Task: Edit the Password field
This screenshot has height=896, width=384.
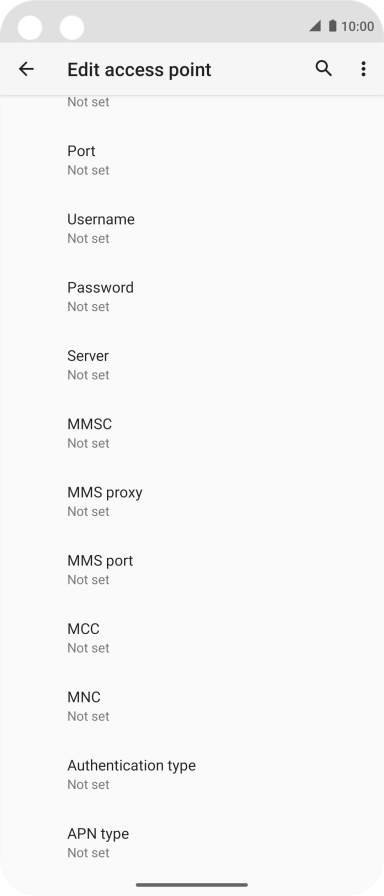Action: click(x=192, y=297)
